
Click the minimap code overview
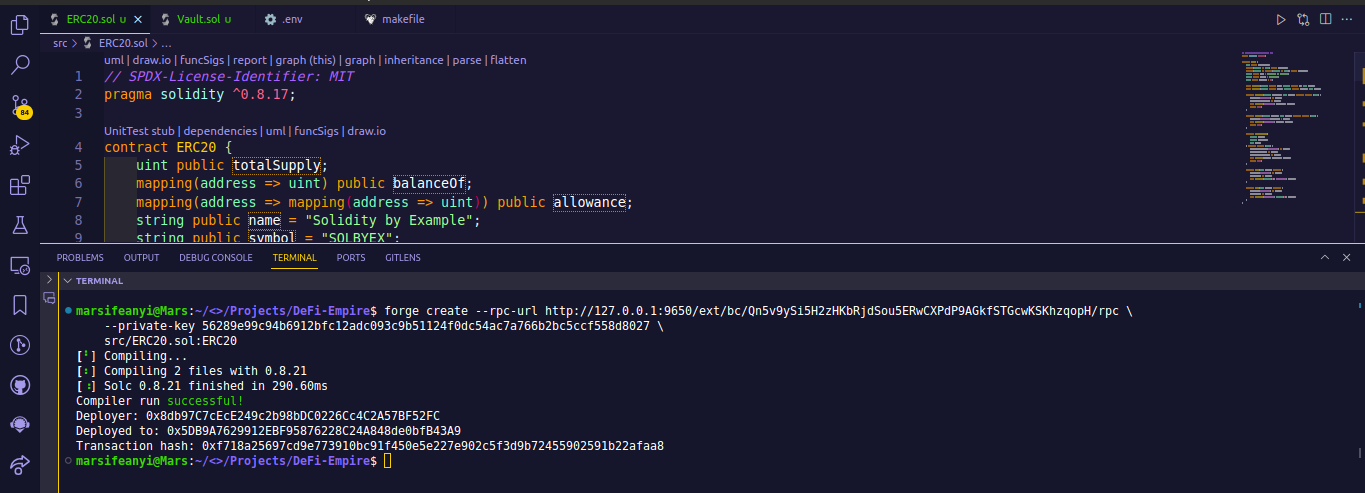pyautogui.click(x=1285, y=127)
